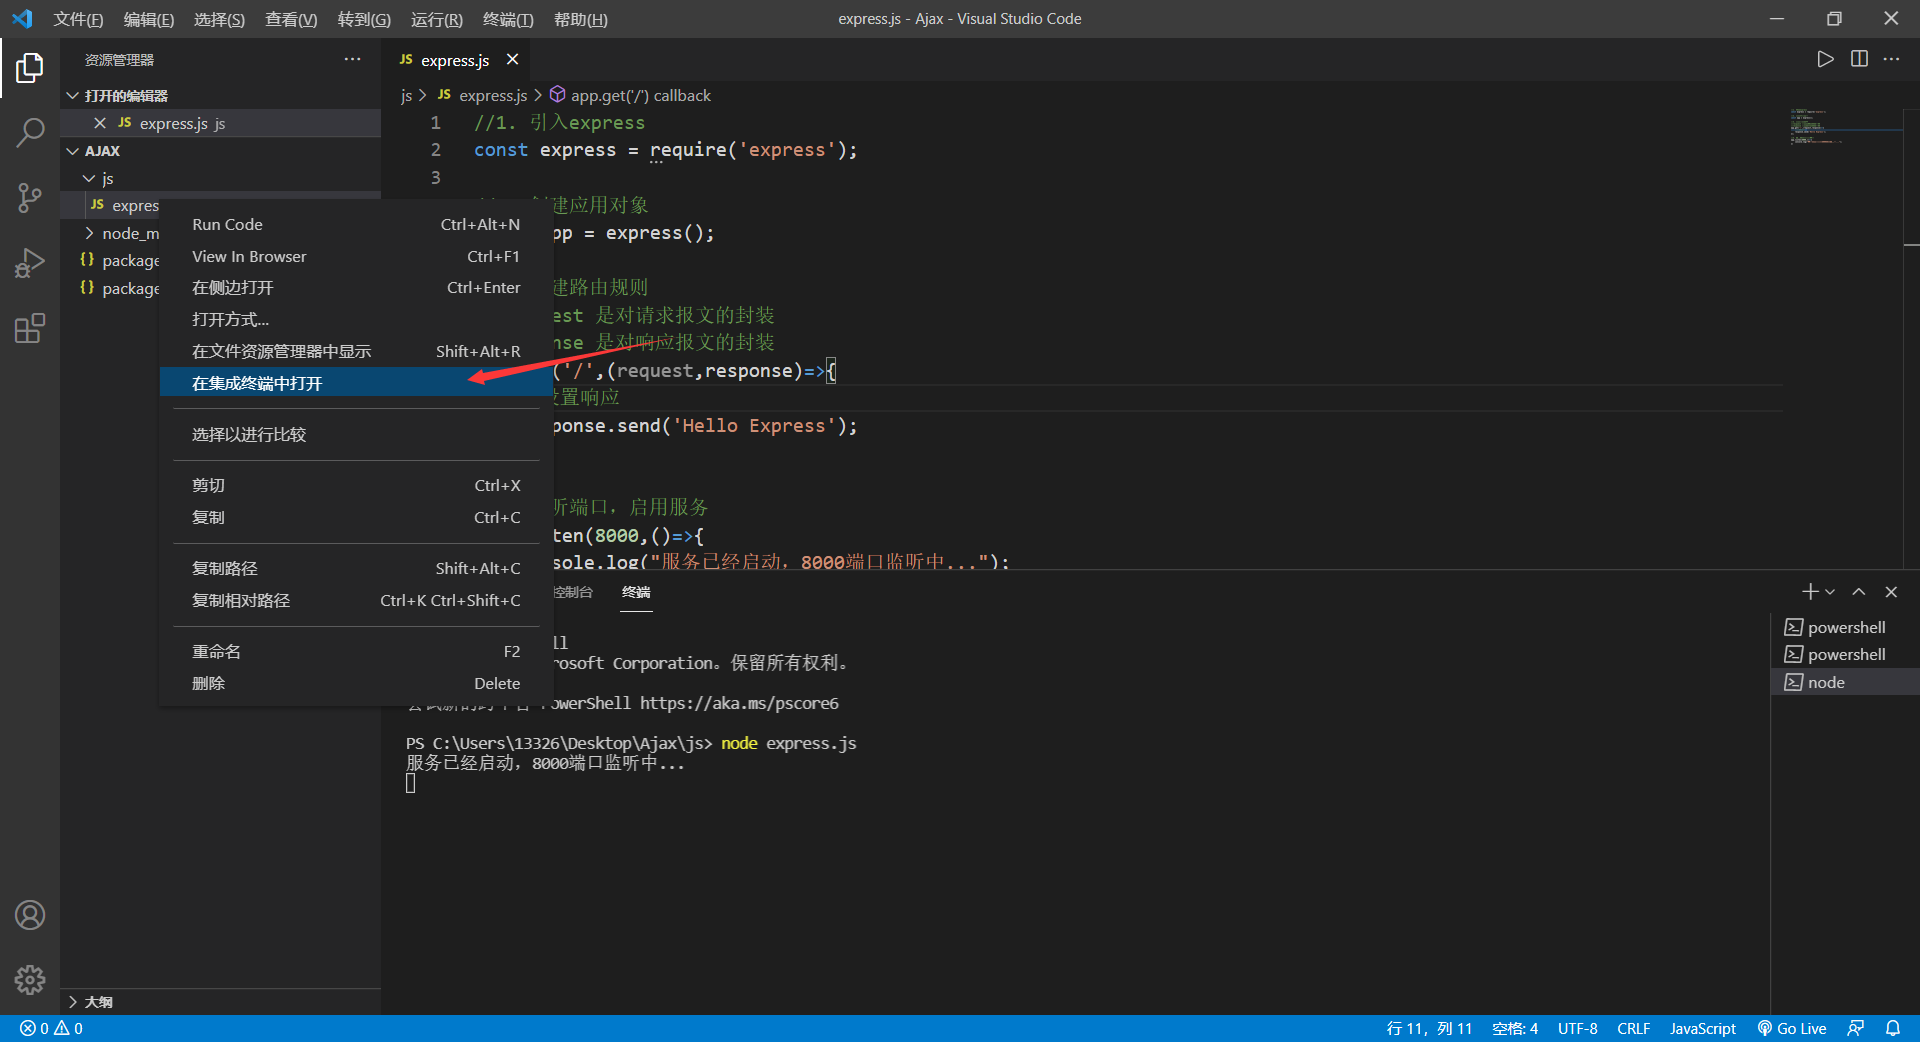Open the Go menu
This screenshot has width=1920, height=1042.
tap(364, 19)
